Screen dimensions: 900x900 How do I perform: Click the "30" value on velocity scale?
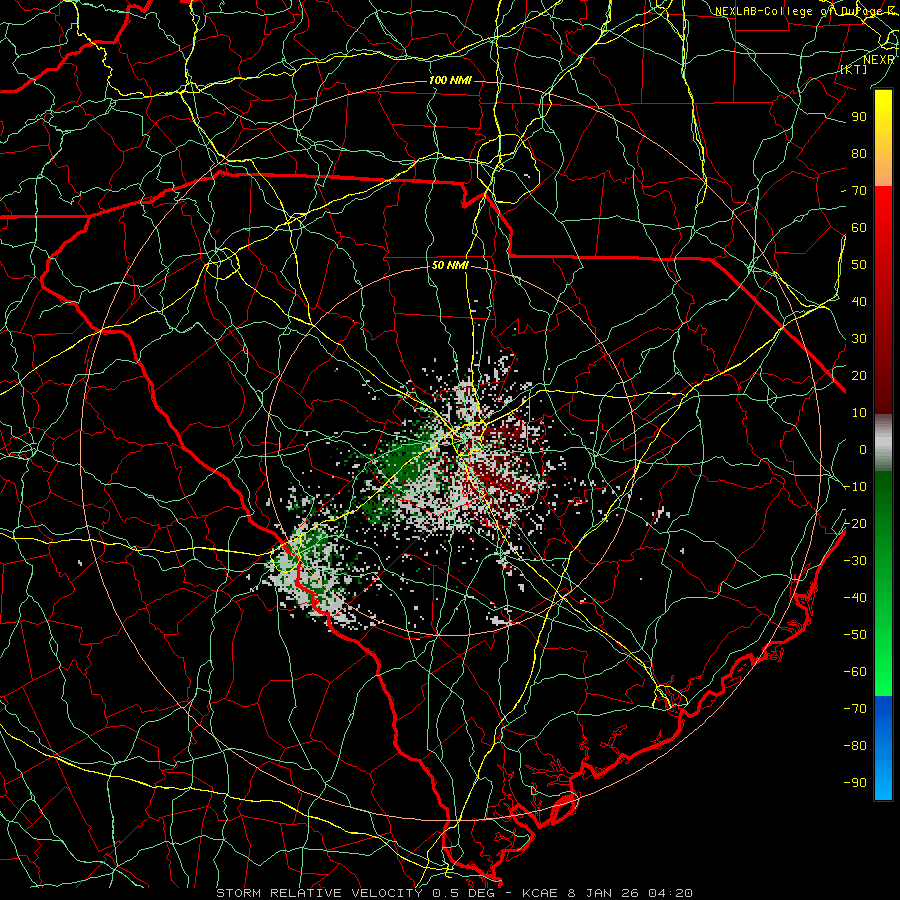tap(859, 339)
